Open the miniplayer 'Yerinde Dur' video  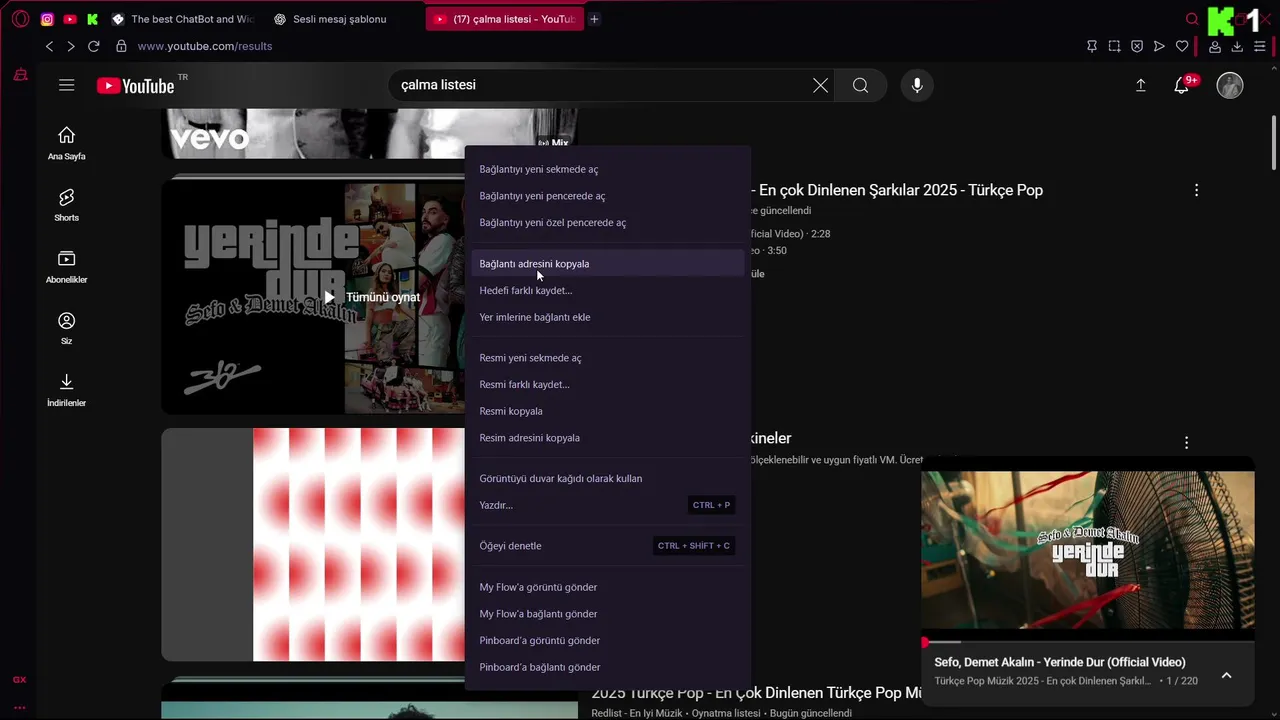tap(1088, 551)
